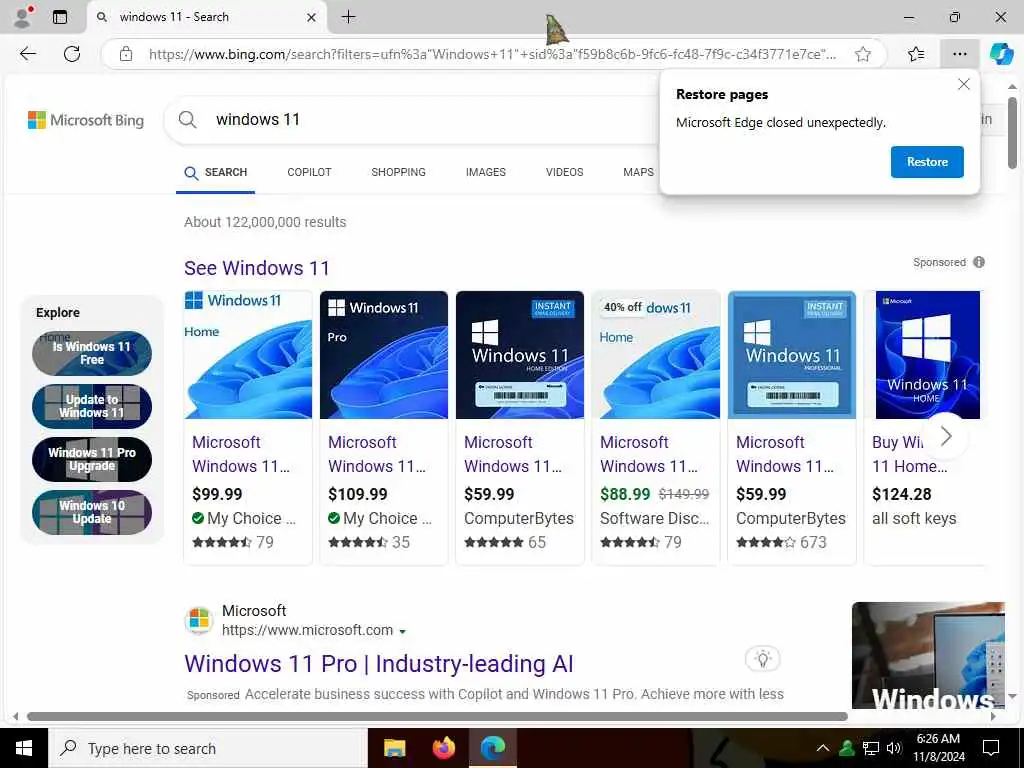
Task: Open the 40% off Windows 11 Home image
Action: [x=656, y=355]
